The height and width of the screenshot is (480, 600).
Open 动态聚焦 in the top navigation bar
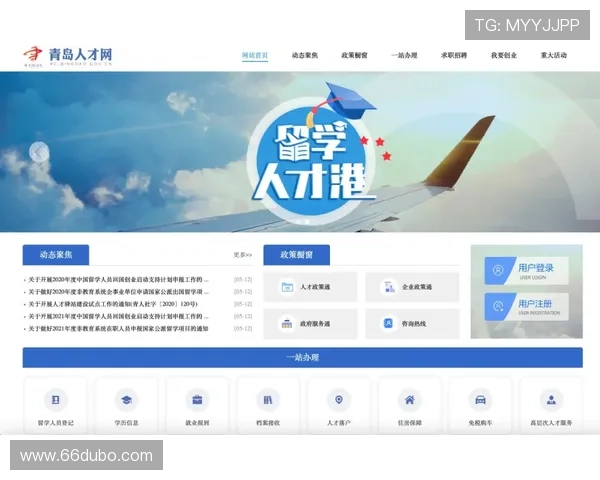tap(305, 55)
